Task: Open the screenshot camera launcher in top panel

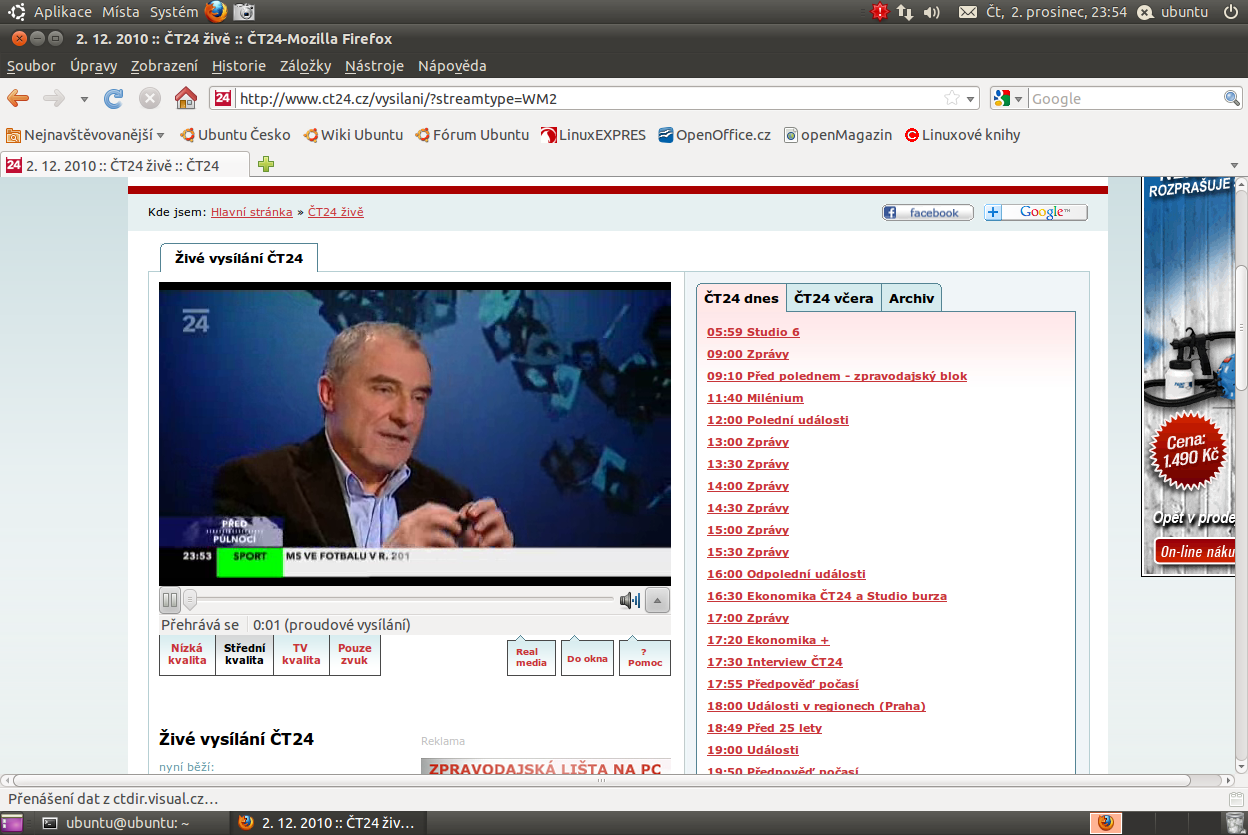Action: 244,12
